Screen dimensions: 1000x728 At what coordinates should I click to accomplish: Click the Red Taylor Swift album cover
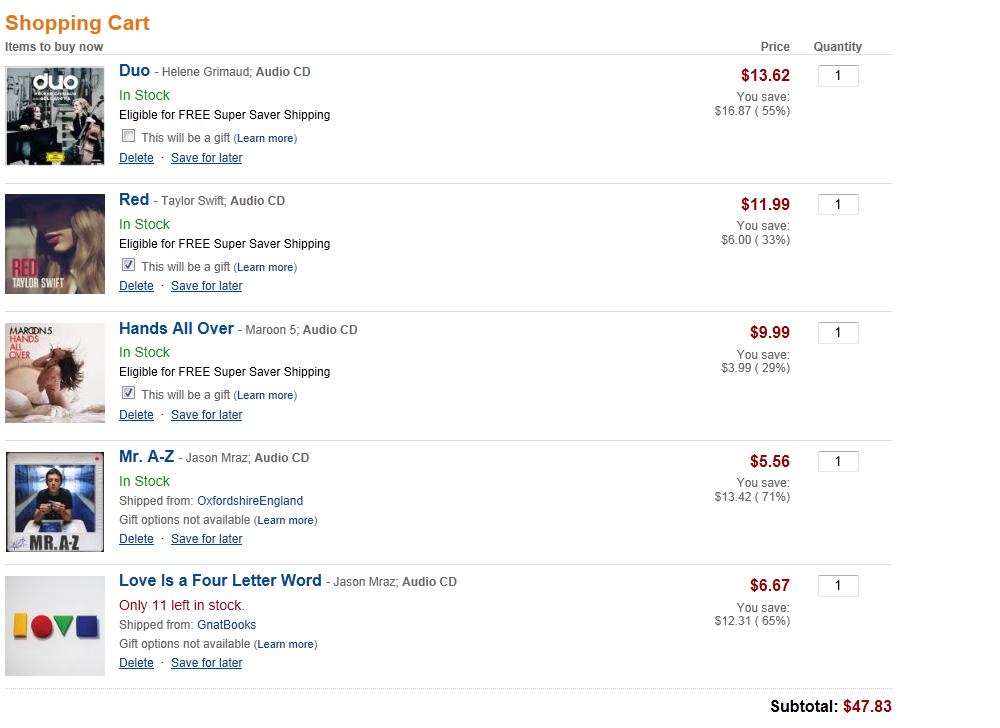[x=55, y=244]
